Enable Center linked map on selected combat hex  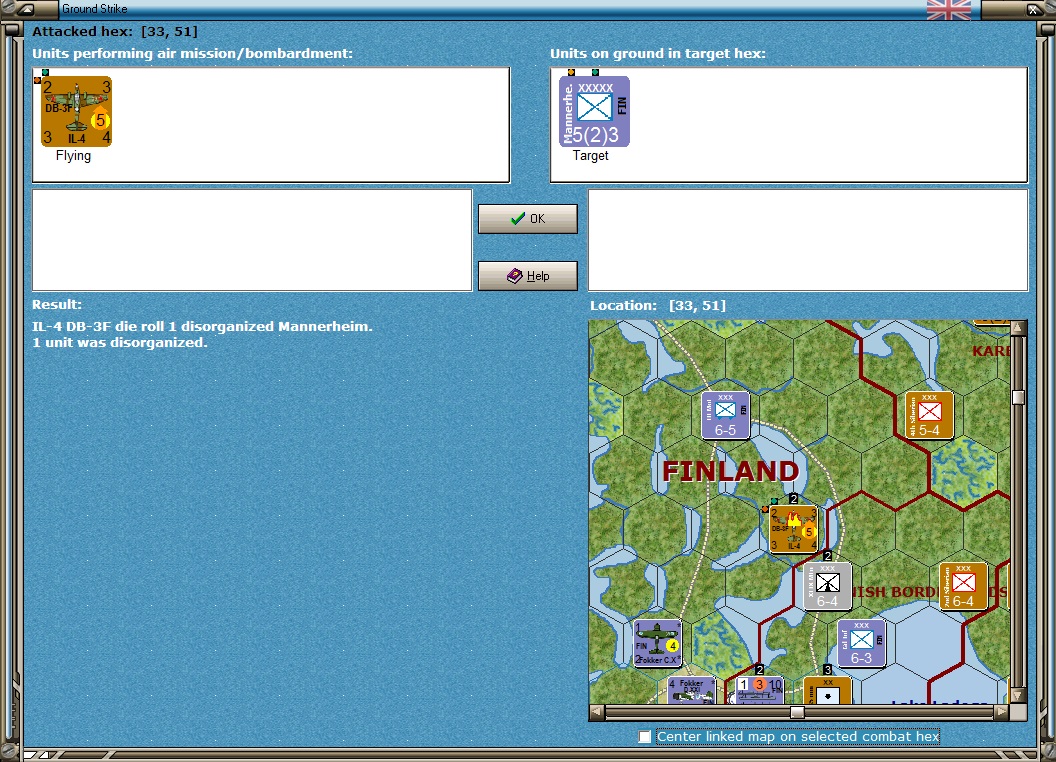645,736
